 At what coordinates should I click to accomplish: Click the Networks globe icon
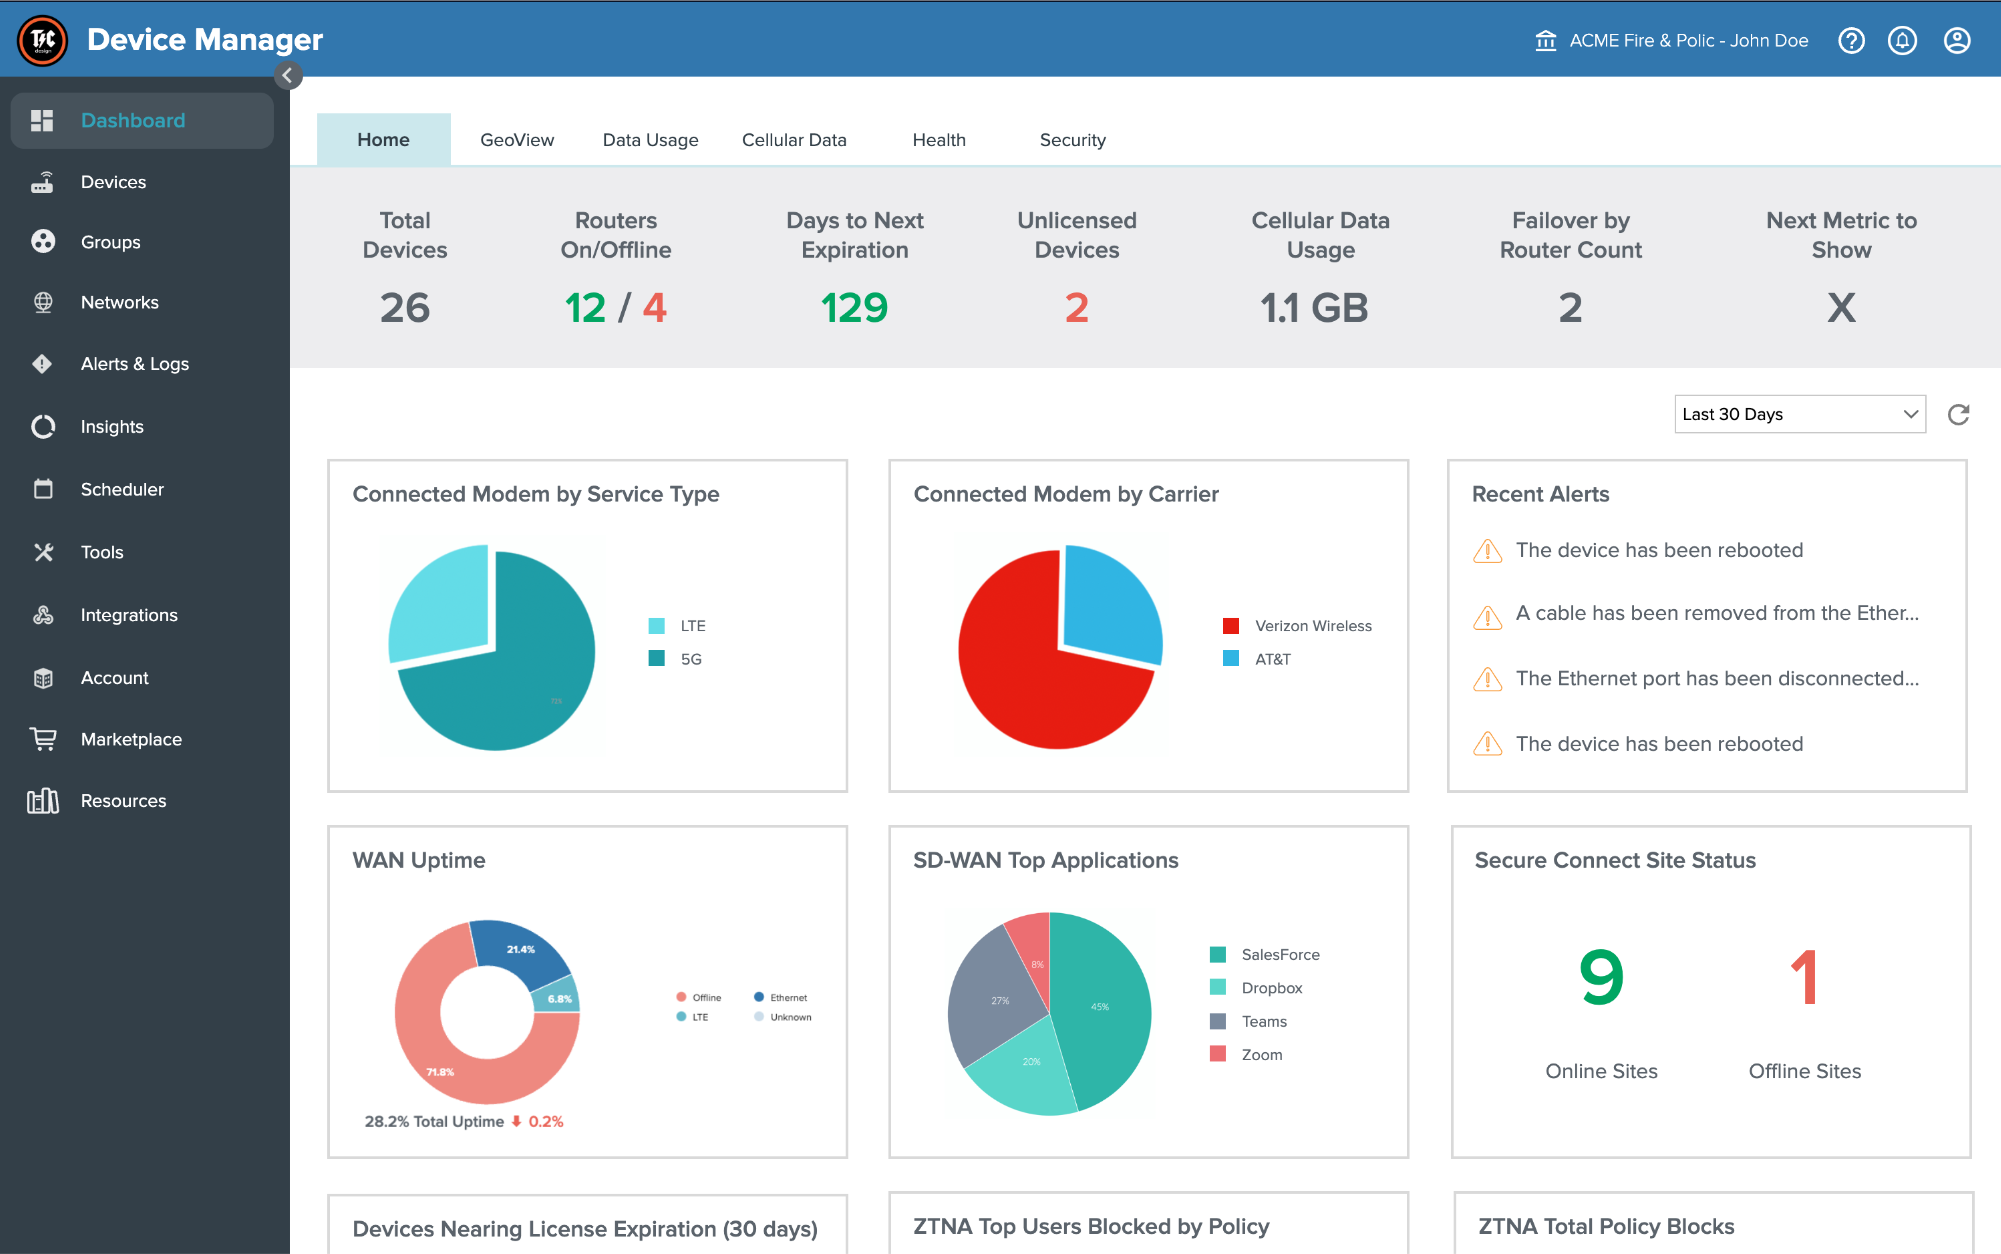(42, 302)
